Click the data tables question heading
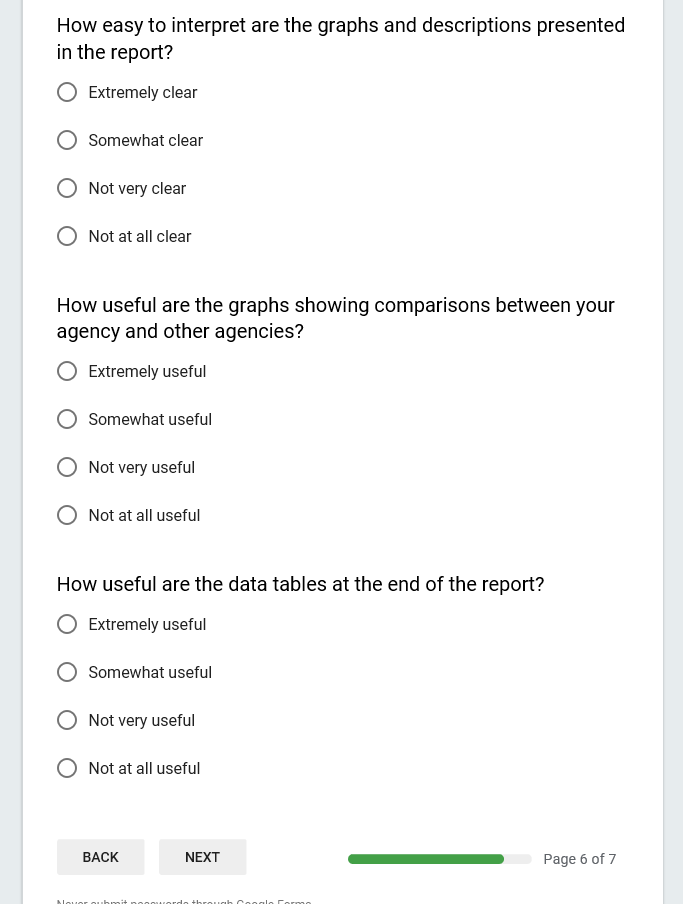Image resolution: width=683 pixels, height=904 pixels. pyautogui.click(x=300, y=584)
